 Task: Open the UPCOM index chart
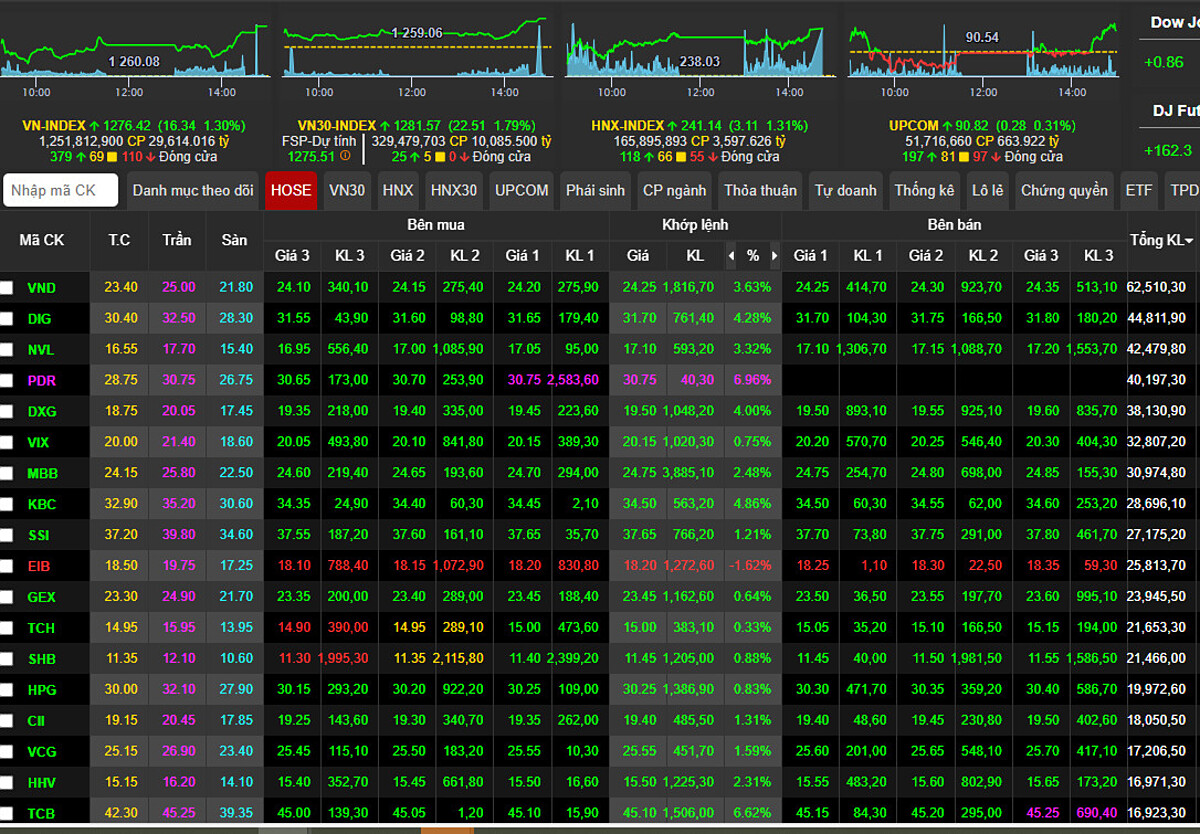982,50
